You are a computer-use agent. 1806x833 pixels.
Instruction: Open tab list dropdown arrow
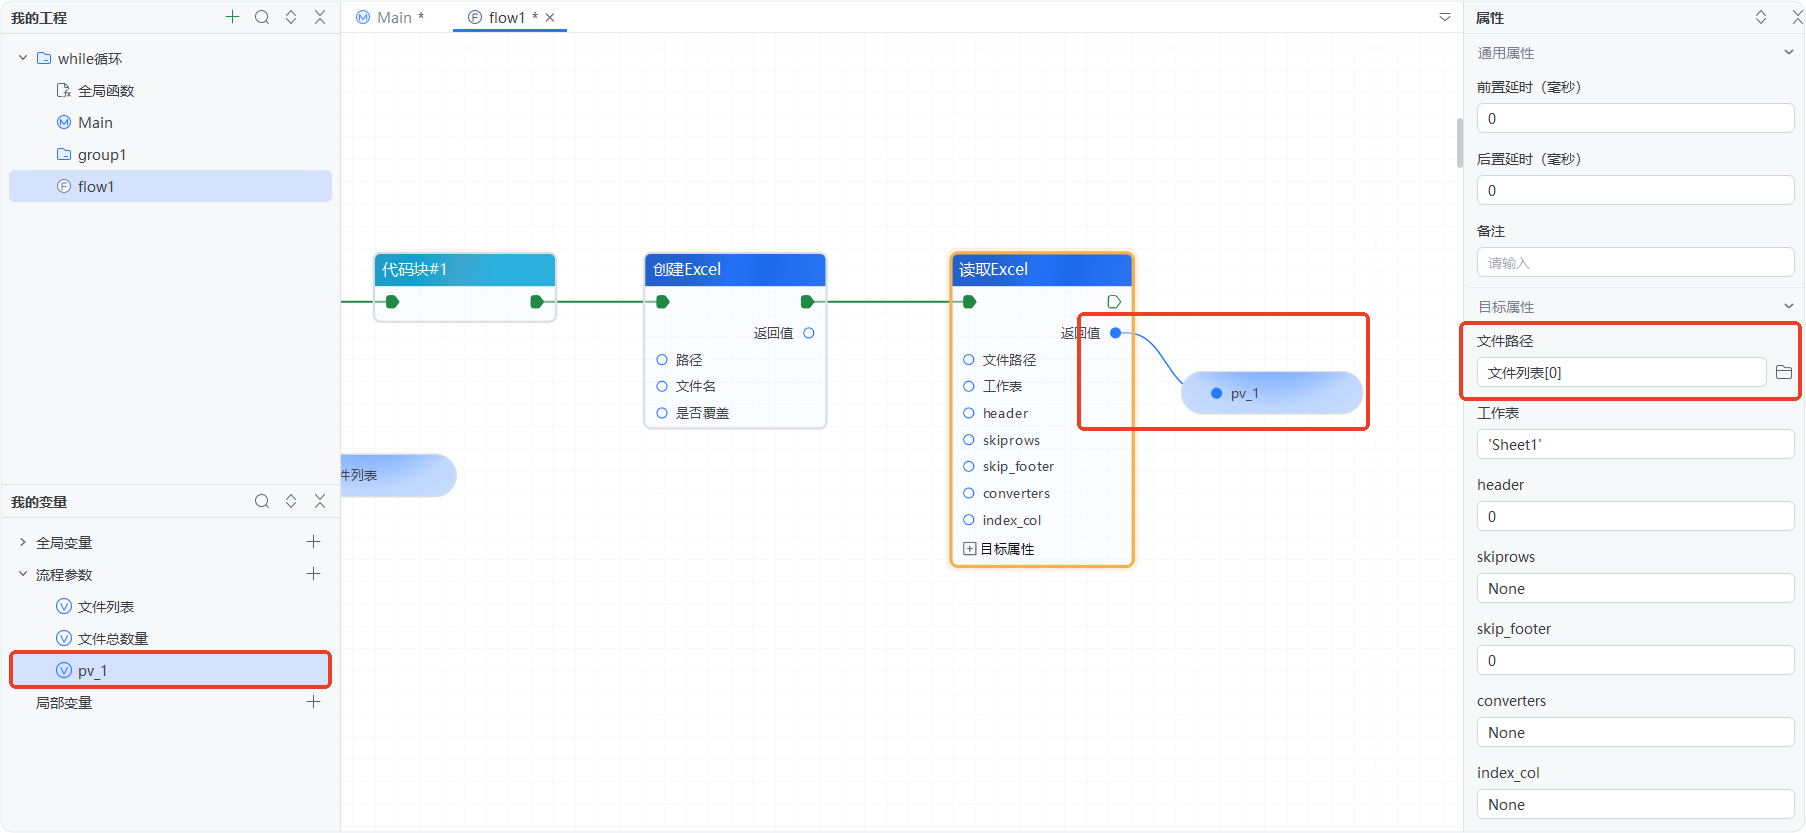click(1445, 17)
